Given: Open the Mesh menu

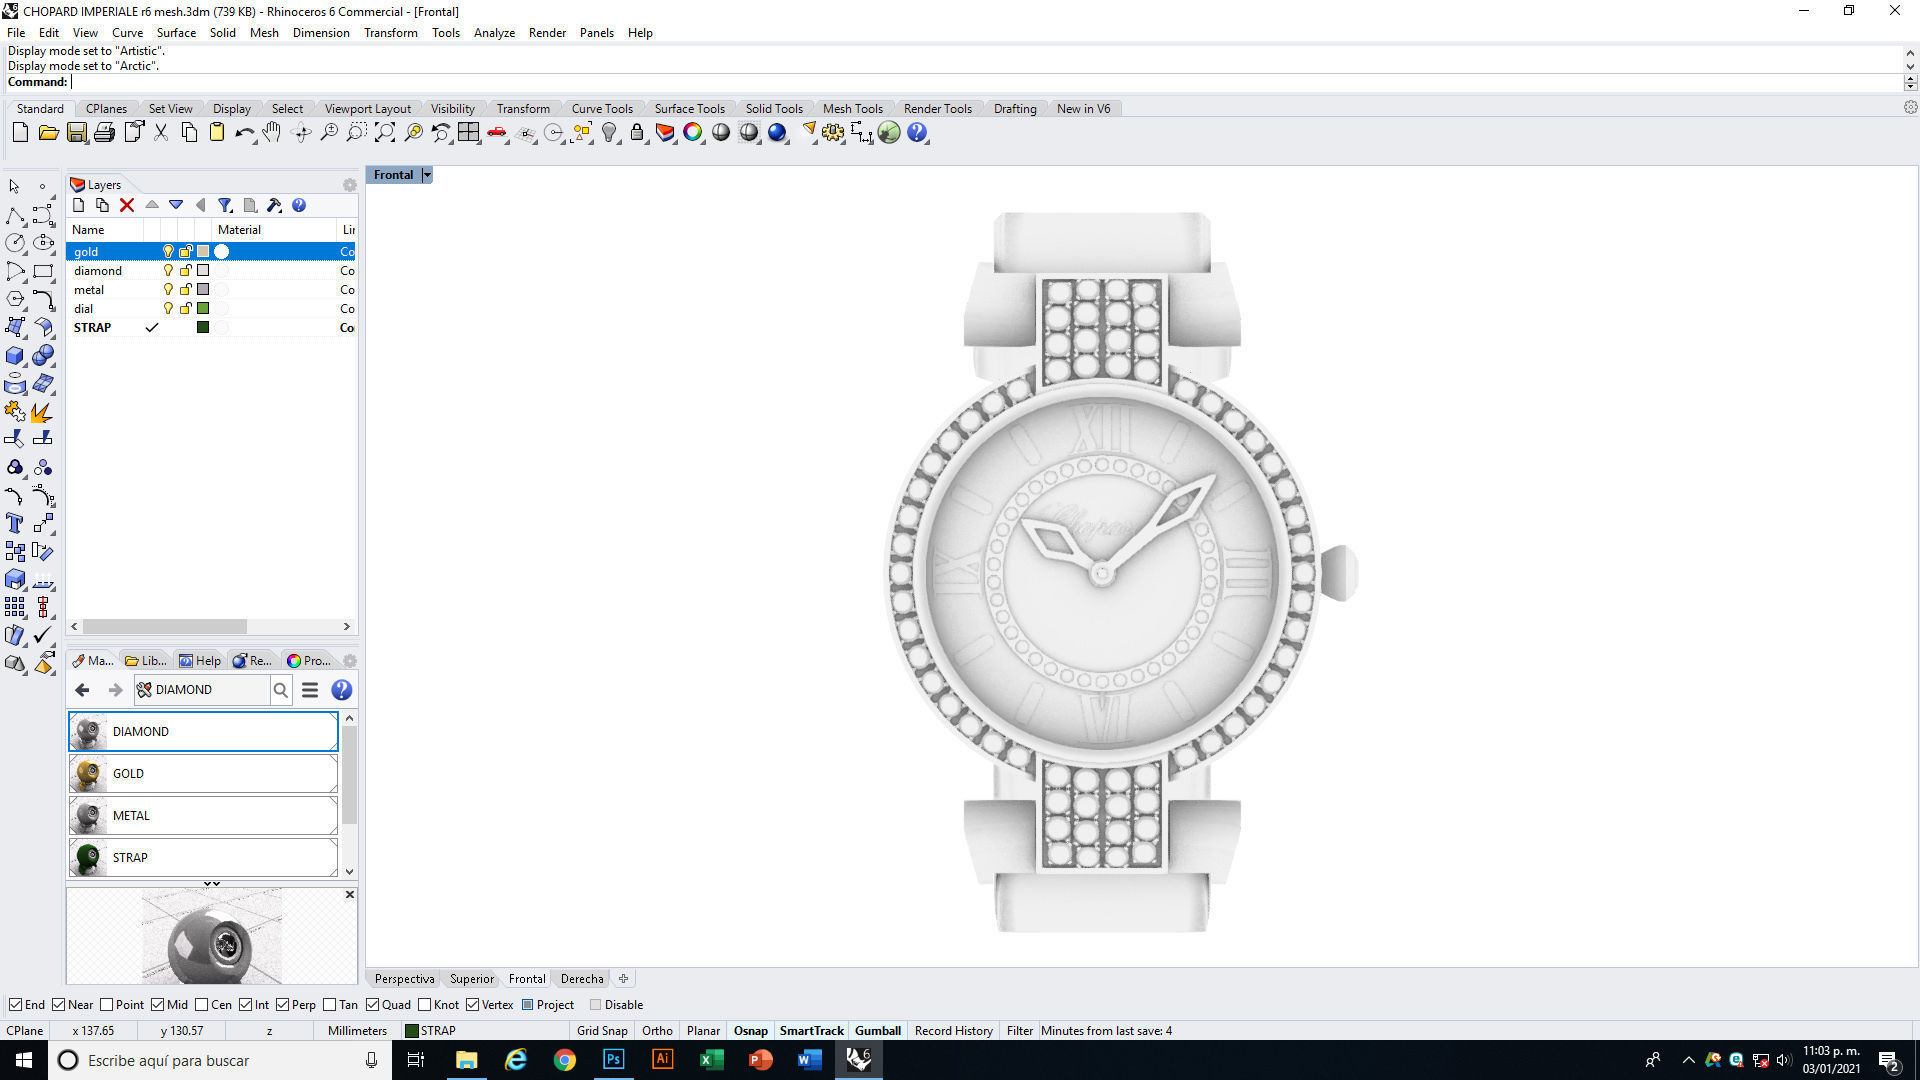Looking at the screenshot, I should (x=264, y=33).
